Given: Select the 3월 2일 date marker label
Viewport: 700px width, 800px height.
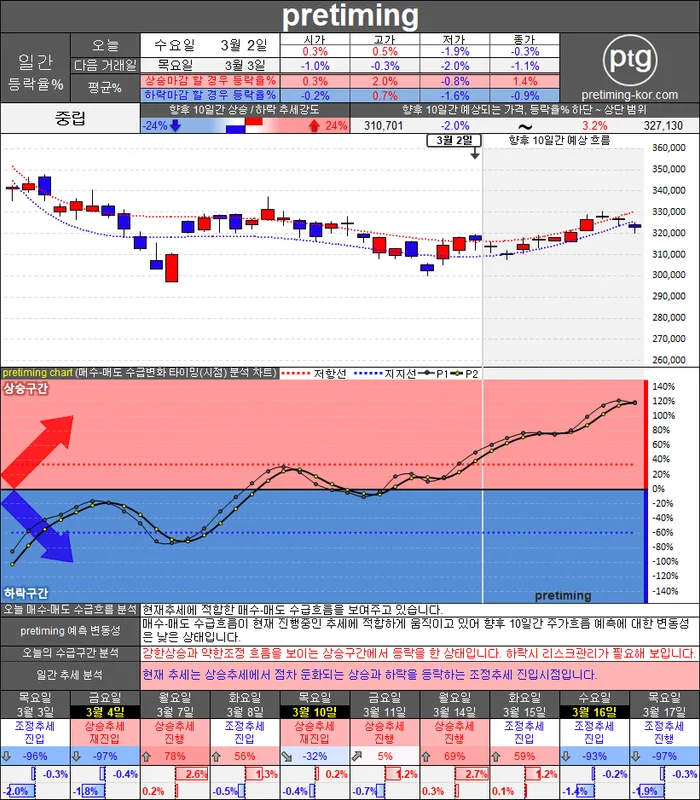Looking at the screenshot, I should pos(454,140).
